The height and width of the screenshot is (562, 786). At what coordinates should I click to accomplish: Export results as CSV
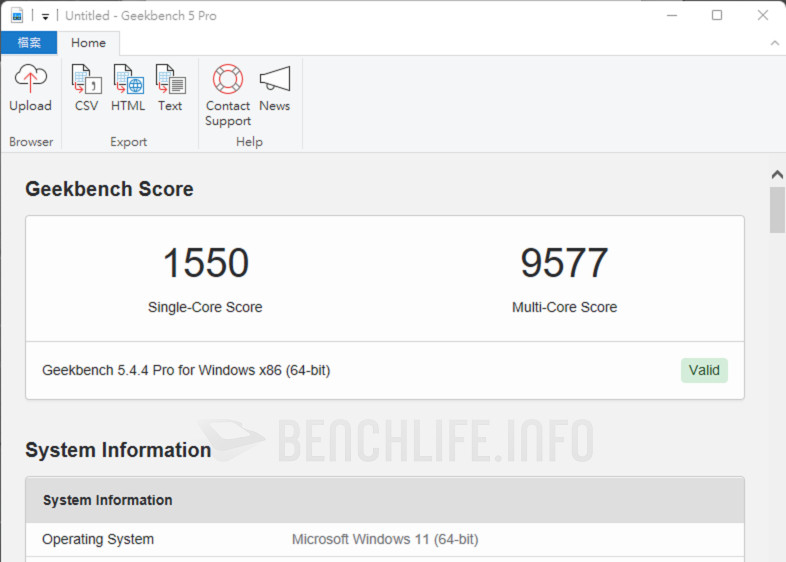click(x=86, y=89)
